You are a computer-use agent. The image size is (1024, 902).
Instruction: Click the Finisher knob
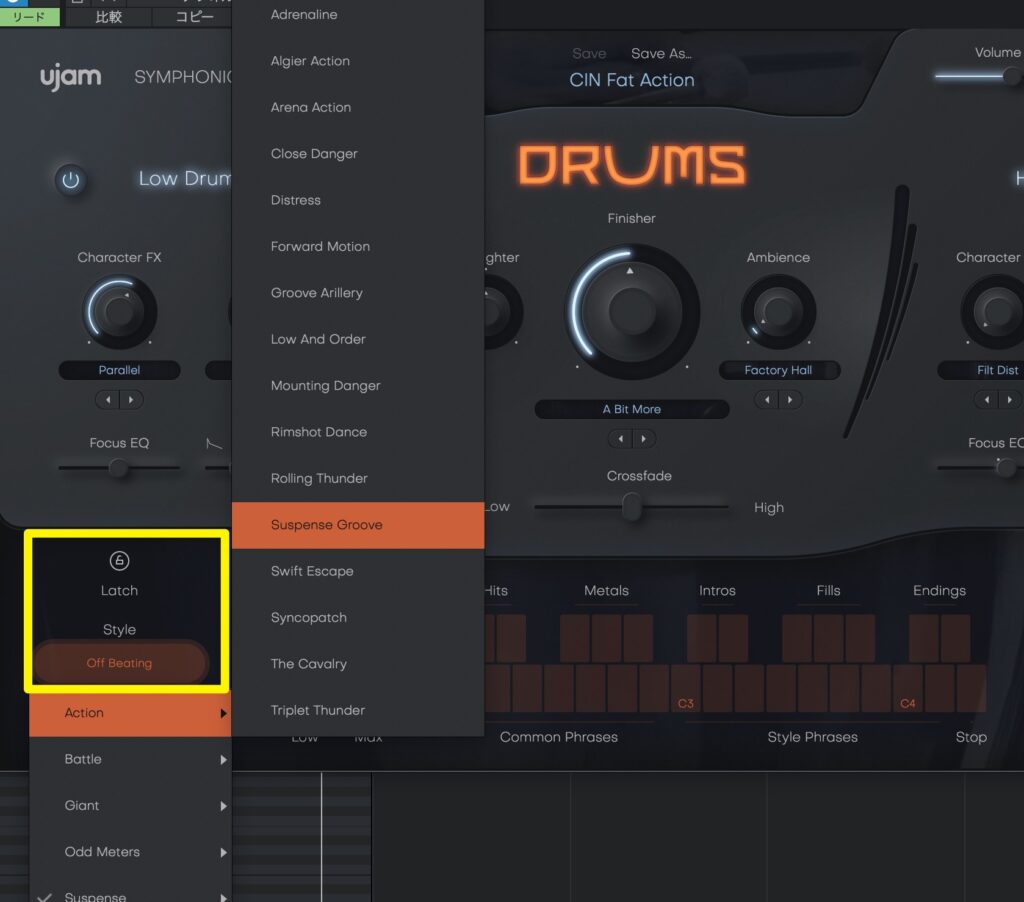pyautogui.click(x=632, y=311)
